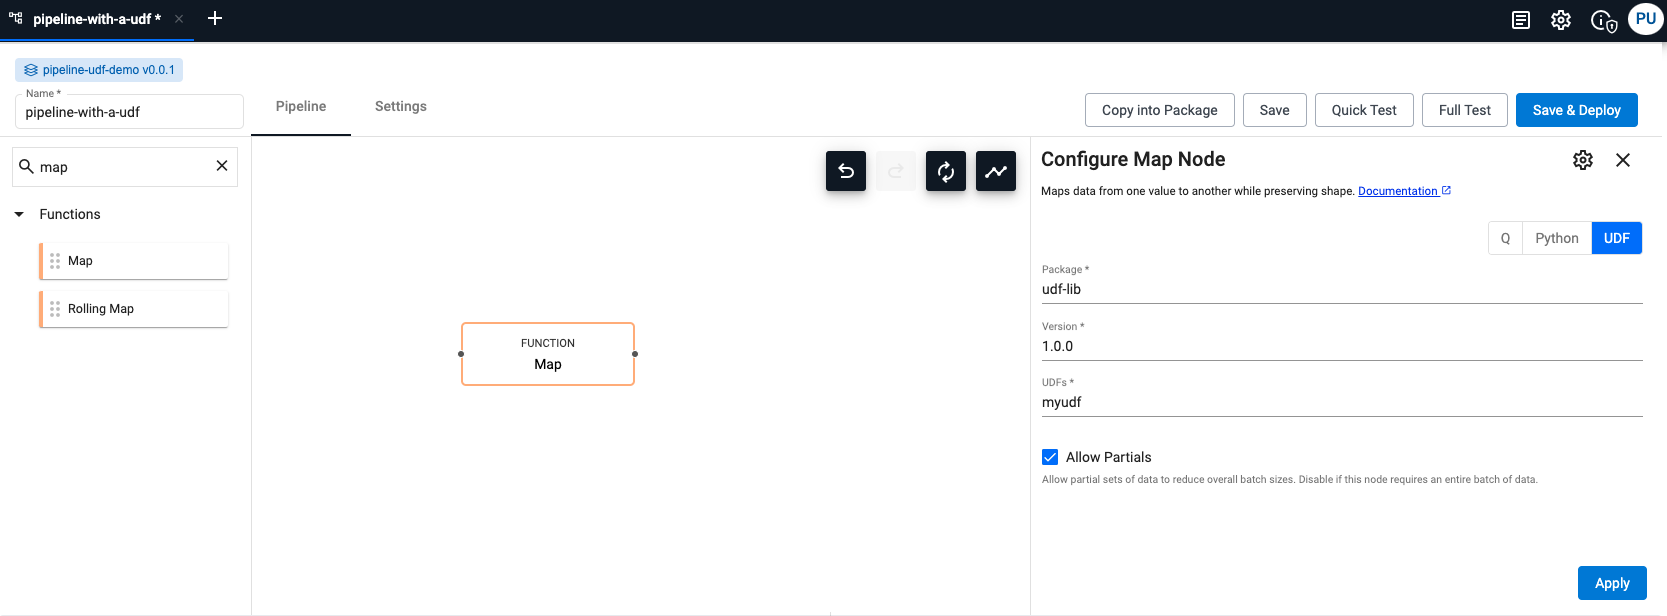Viewport: 1667px width, 616px height.
Task: Open global settings gear in top bar
Action: coord(1560,20)
